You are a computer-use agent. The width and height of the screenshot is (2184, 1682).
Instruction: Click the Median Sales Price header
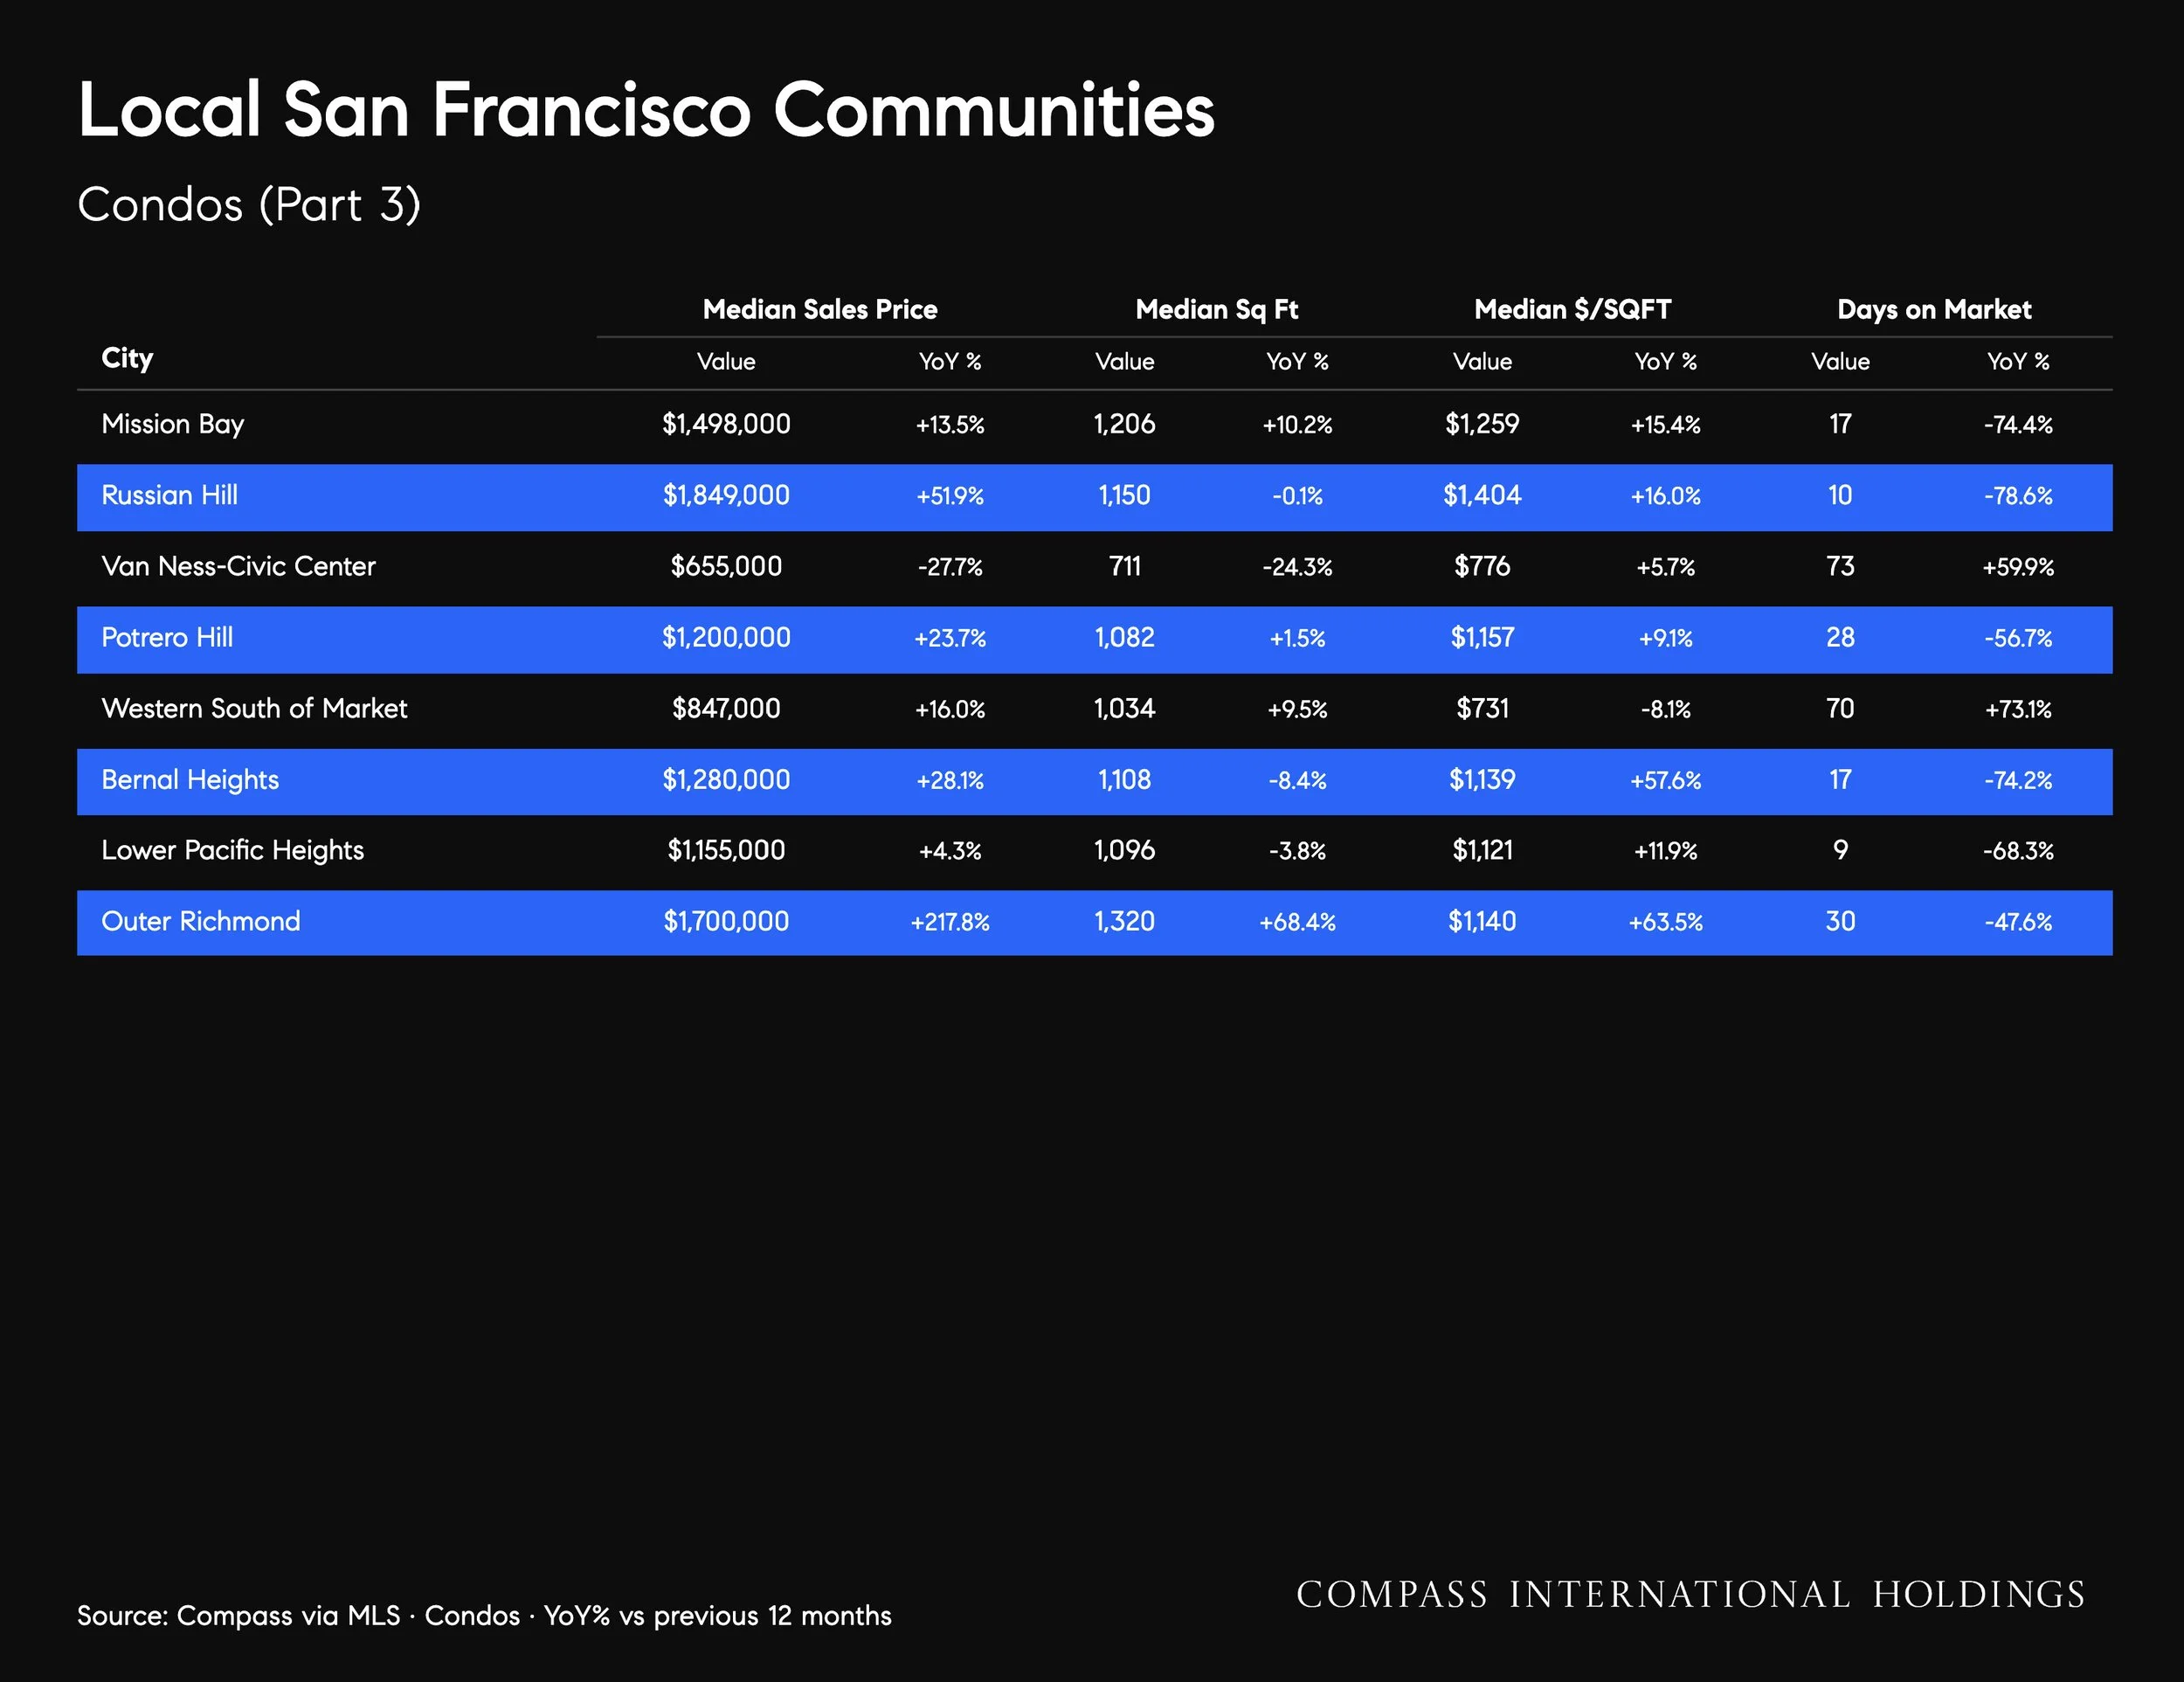820,309
